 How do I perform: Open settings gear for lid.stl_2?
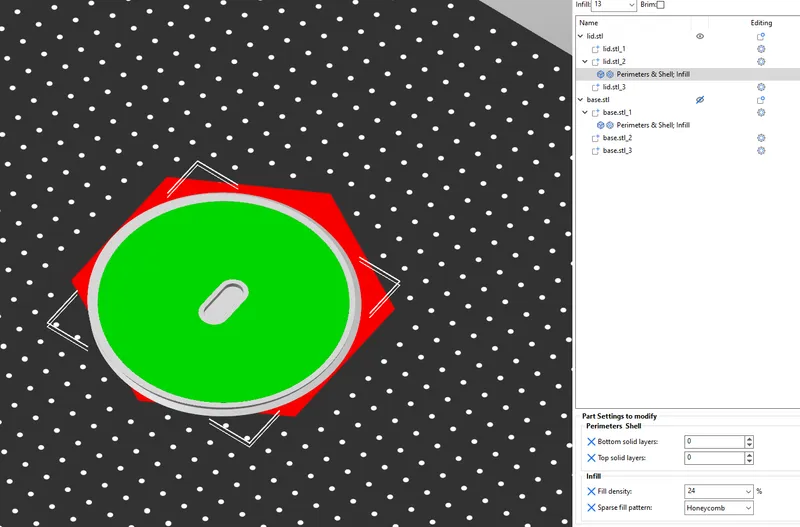(761, 62)
